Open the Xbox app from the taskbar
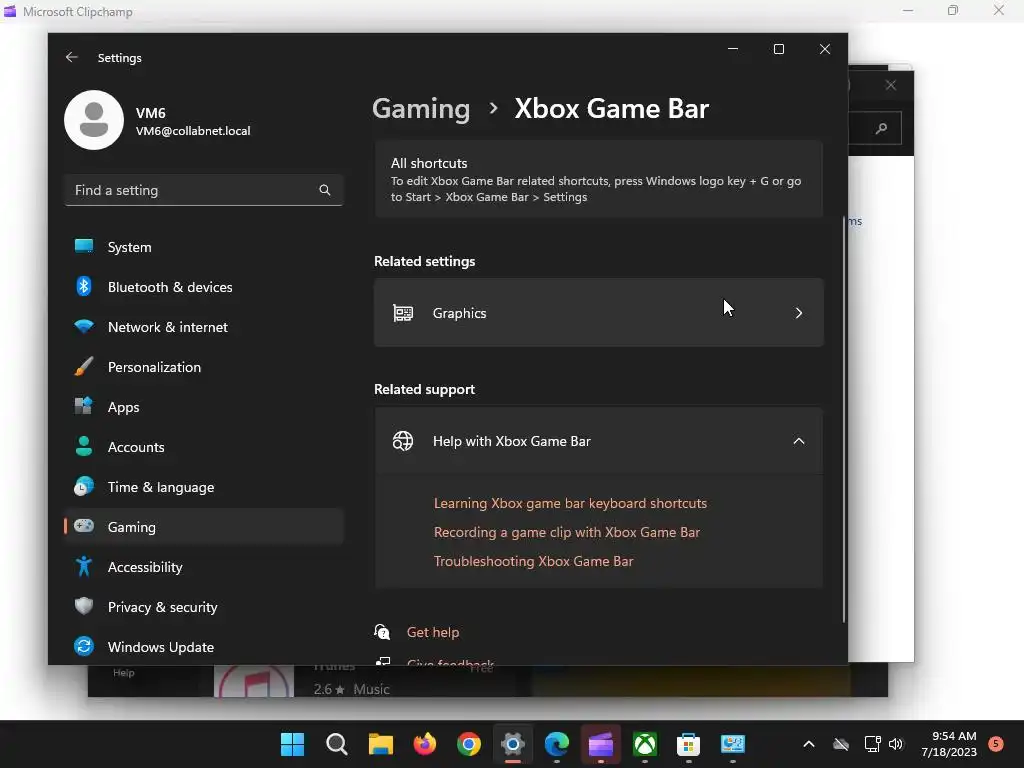This screenshot has width=1024, height=768. (645, 744)
